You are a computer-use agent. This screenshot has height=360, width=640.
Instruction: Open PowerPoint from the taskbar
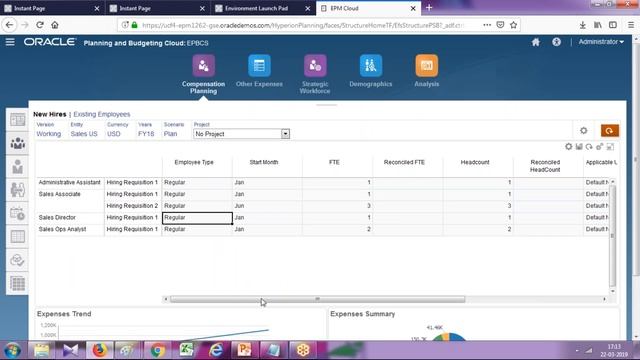coord(244,350)
